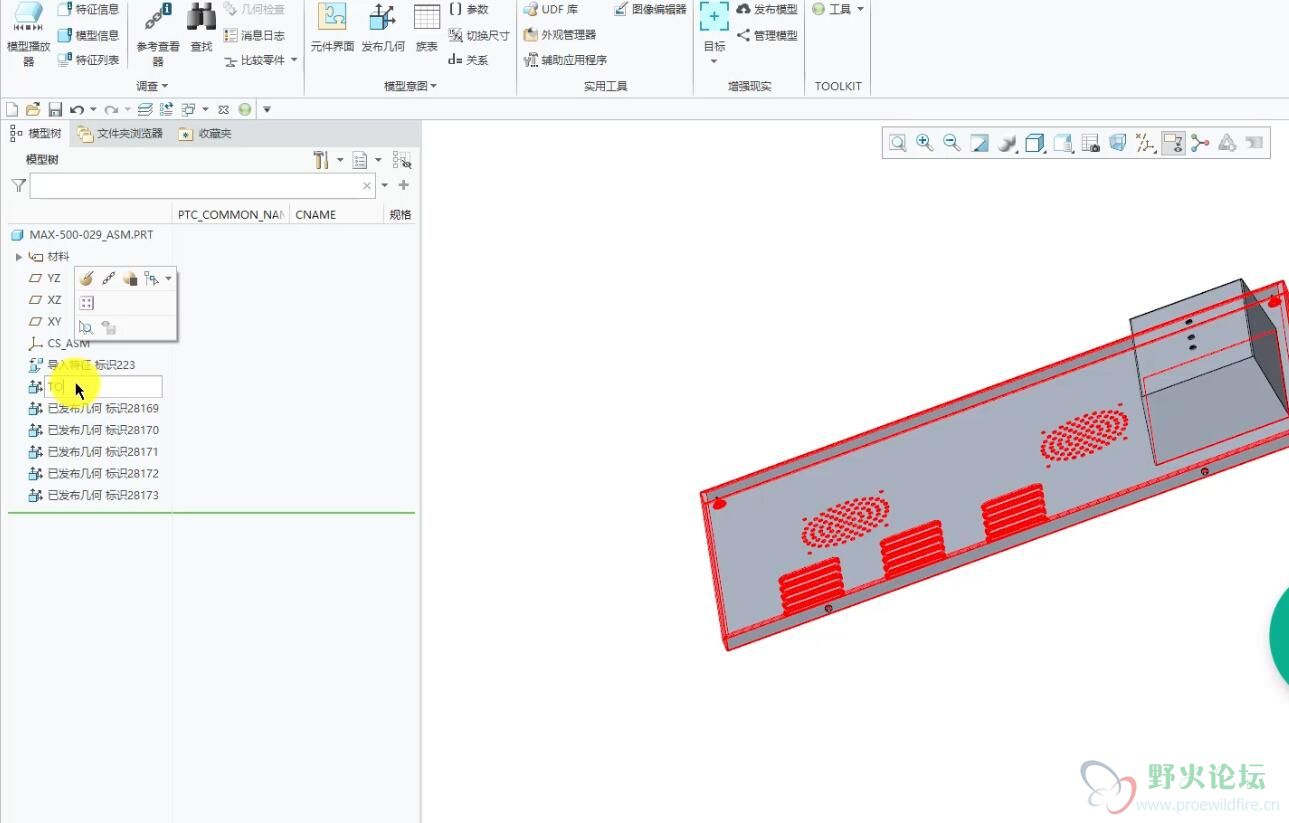Open the 图像编辑器 image editor
Screen dimensions: 1289x823
[x=650, y=10]
